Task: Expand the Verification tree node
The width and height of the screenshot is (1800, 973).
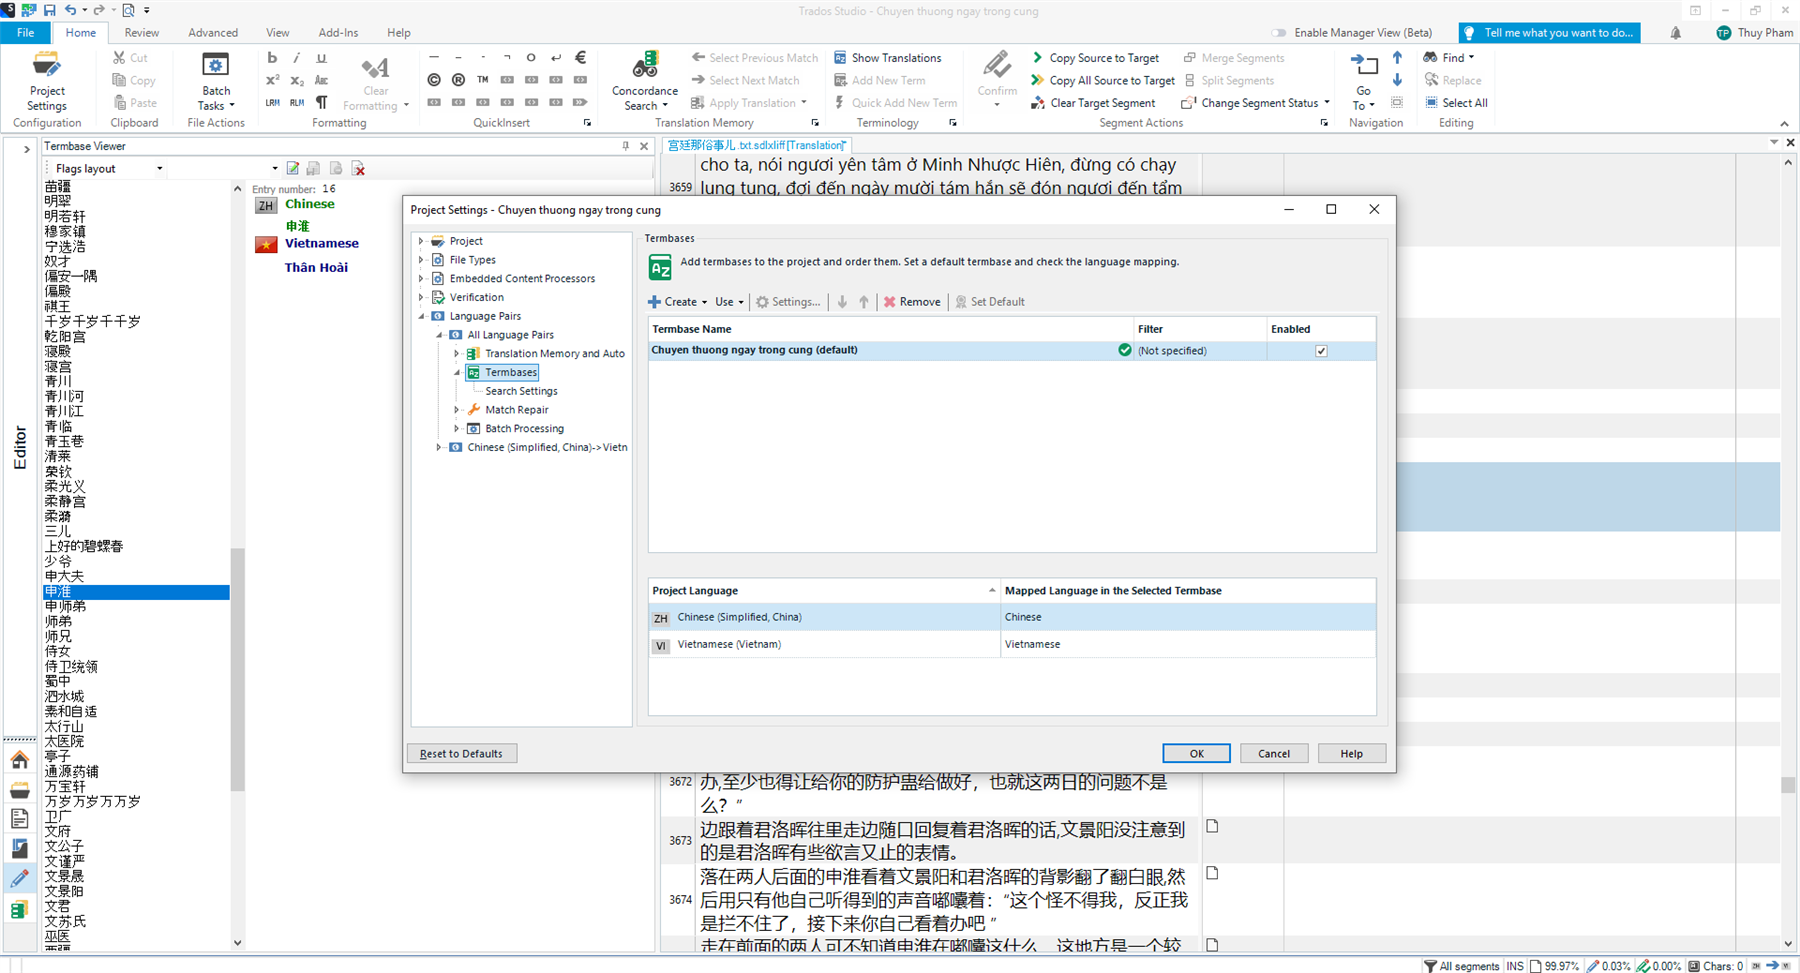Action: coord(421,297)
